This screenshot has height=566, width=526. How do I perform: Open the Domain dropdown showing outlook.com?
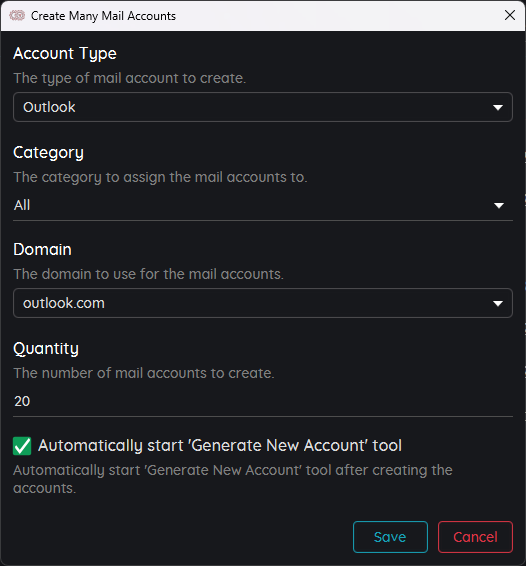(x=263, y=303)
